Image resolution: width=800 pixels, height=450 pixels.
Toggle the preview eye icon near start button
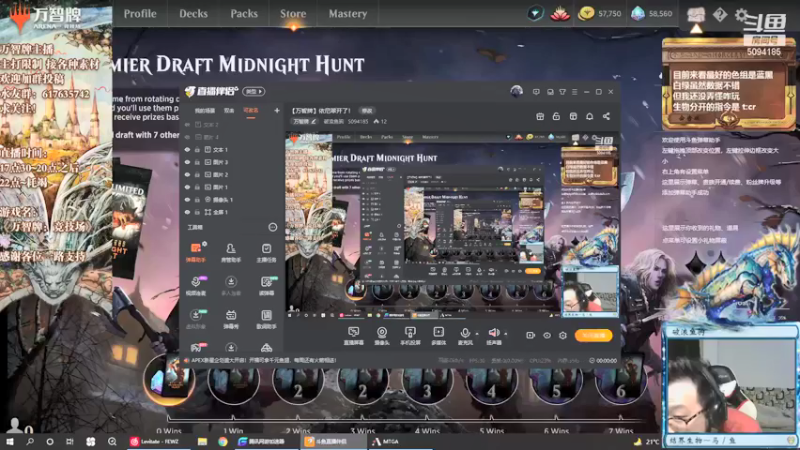click(x=547, y=335)
